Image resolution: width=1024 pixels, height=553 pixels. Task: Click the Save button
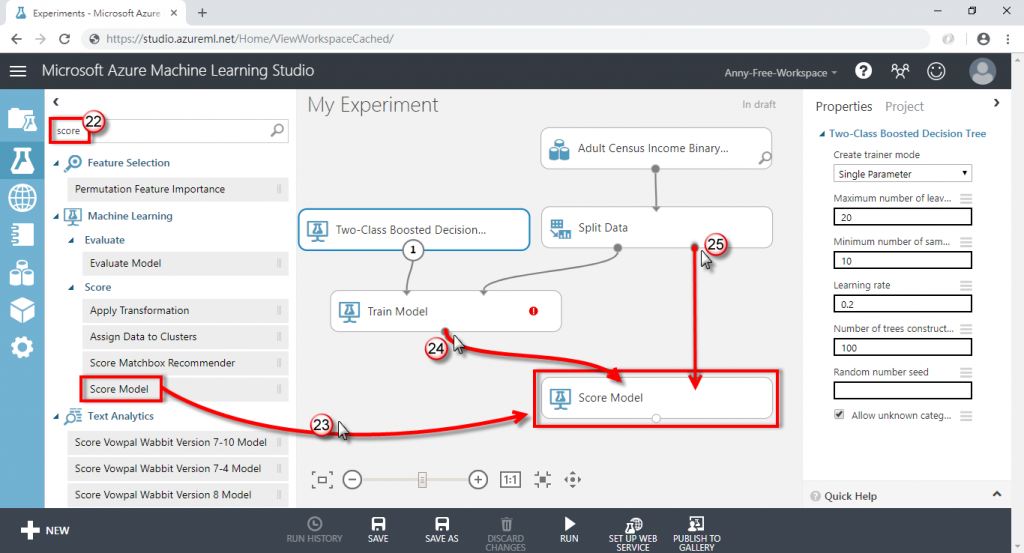[378, 530]
